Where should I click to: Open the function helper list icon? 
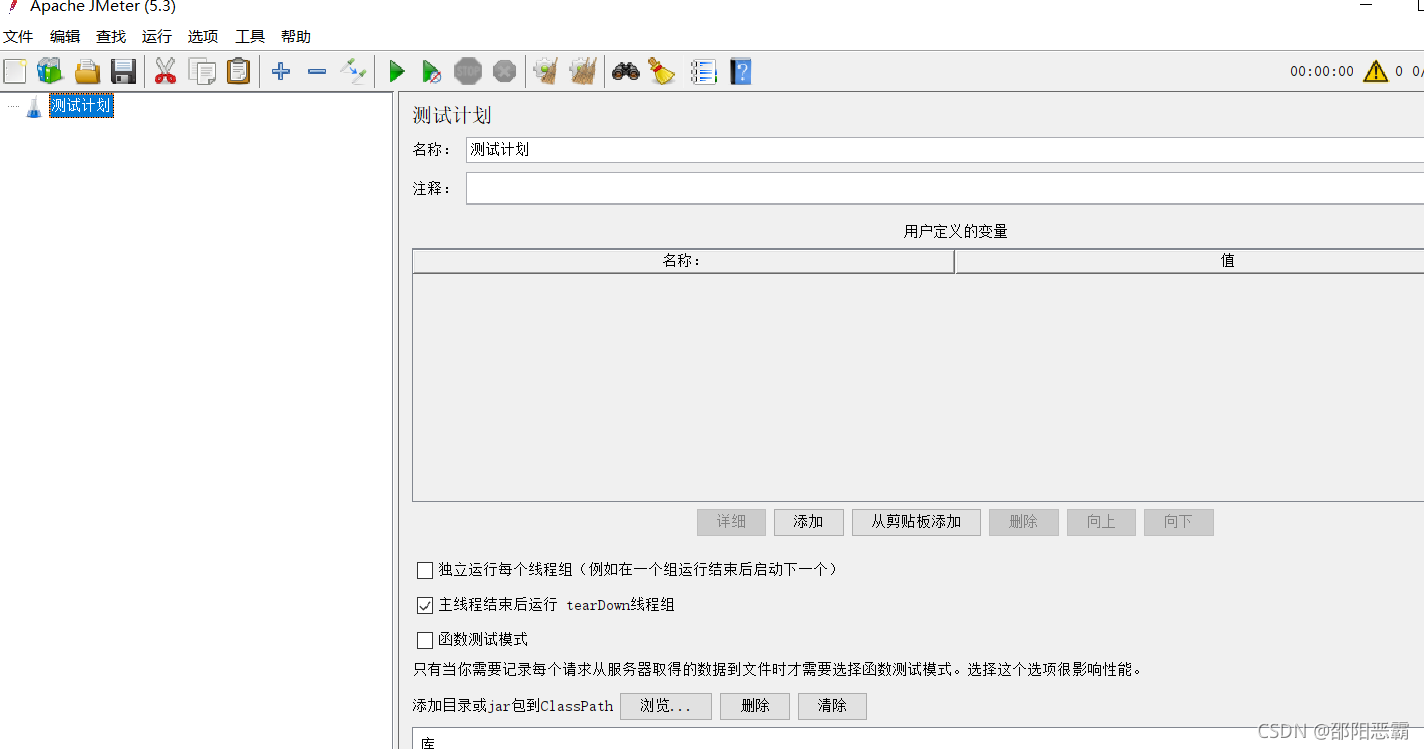[704, 71]
